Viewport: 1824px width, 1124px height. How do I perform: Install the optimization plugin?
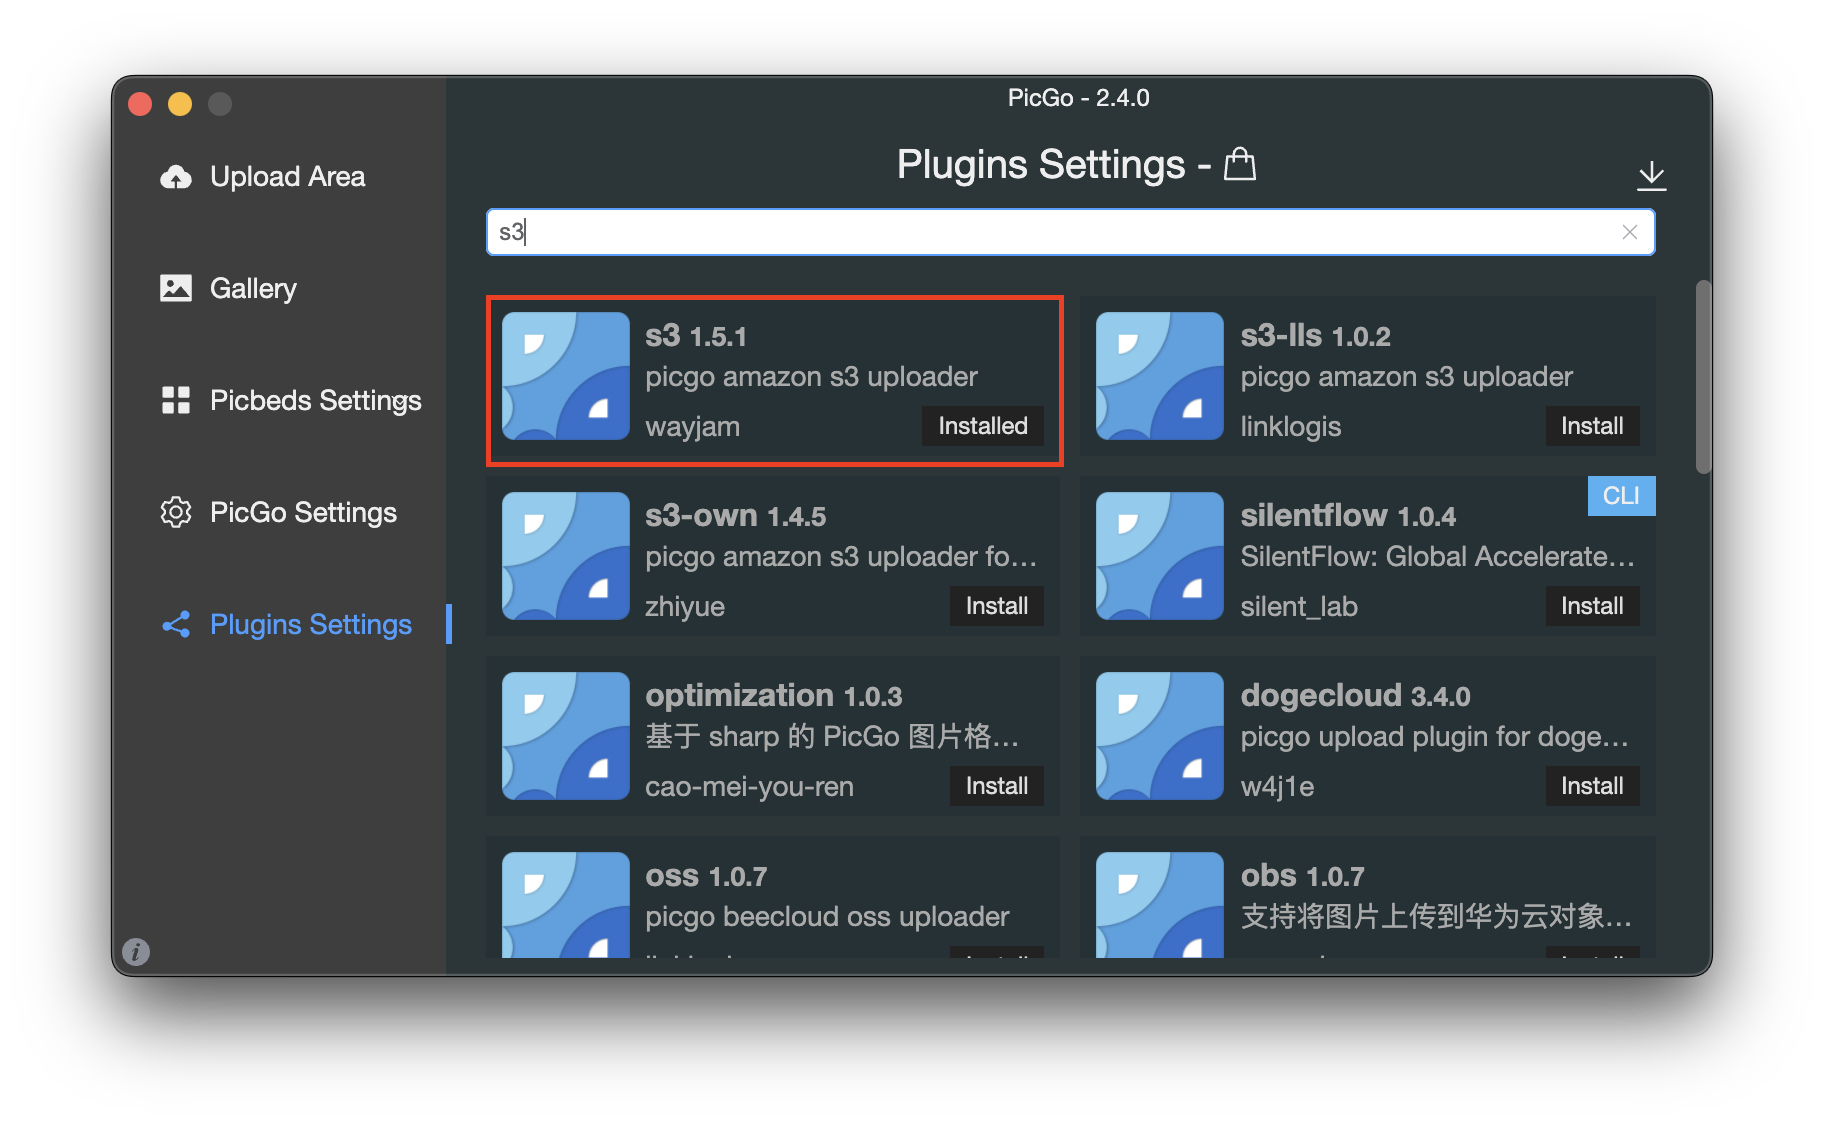(x=996, y=786)
